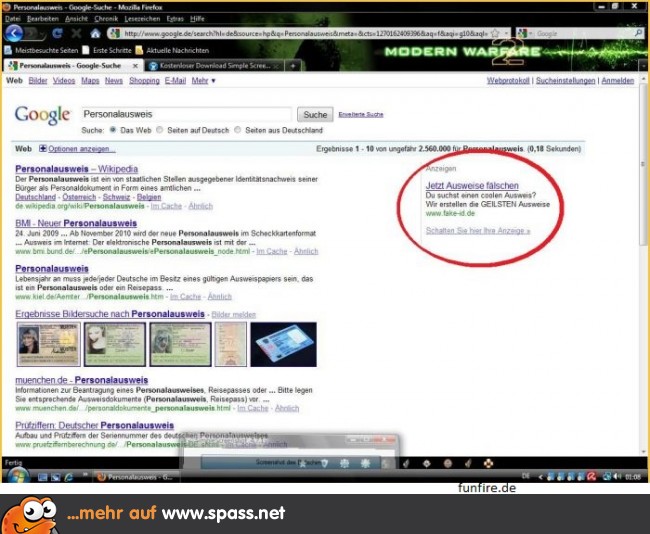Screen dimensions: 650x534
Task: Open the Hilfe menu
Action: click(x=197, y=19)
